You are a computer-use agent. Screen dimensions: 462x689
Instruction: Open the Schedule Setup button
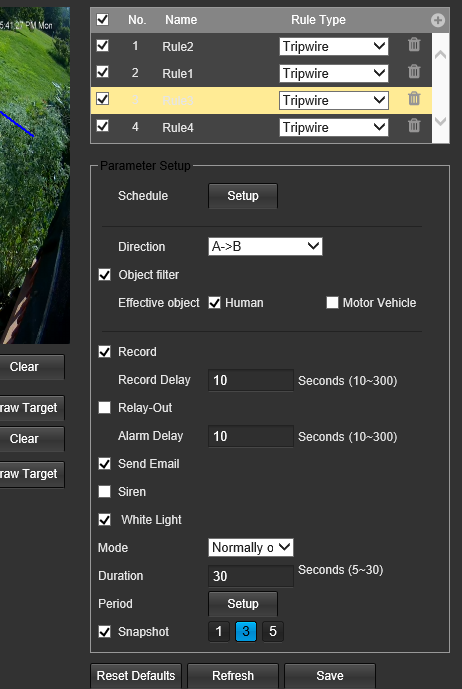243,196
